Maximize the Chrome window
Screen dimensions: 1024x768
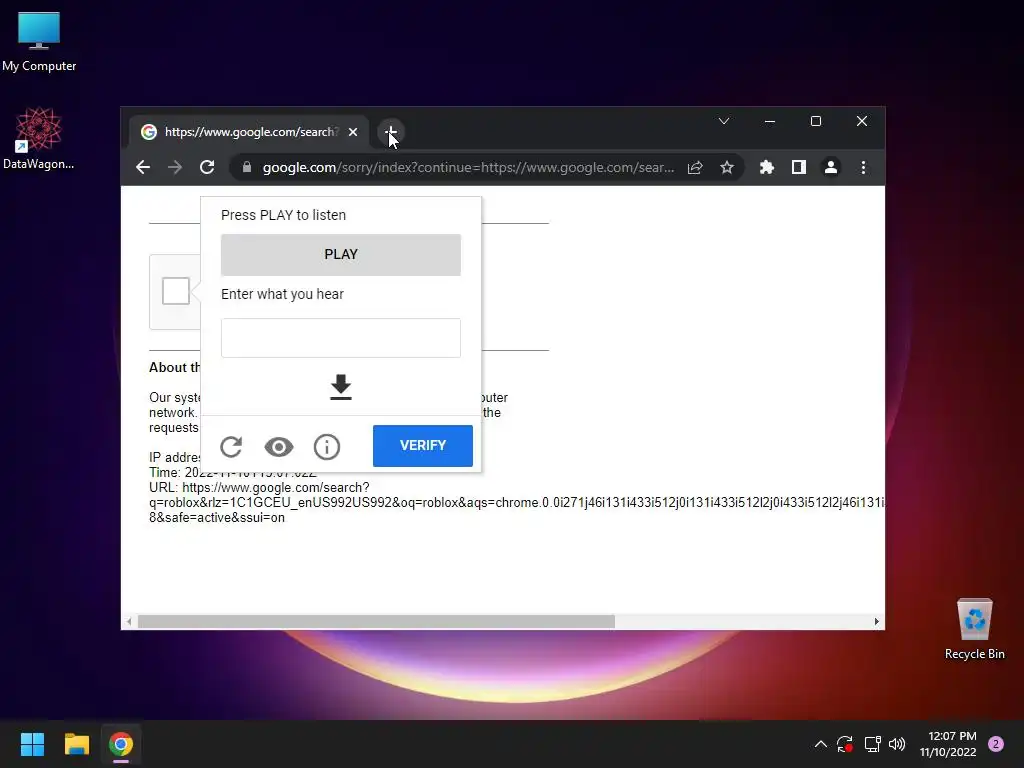(x=816, y=121)
